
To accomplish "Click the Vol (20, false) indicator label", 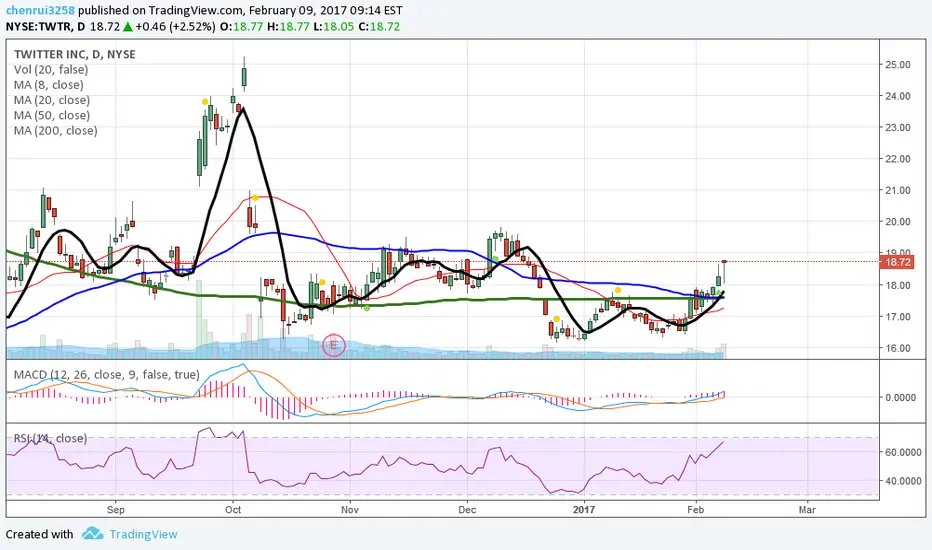I will click(x=51, y=70).
